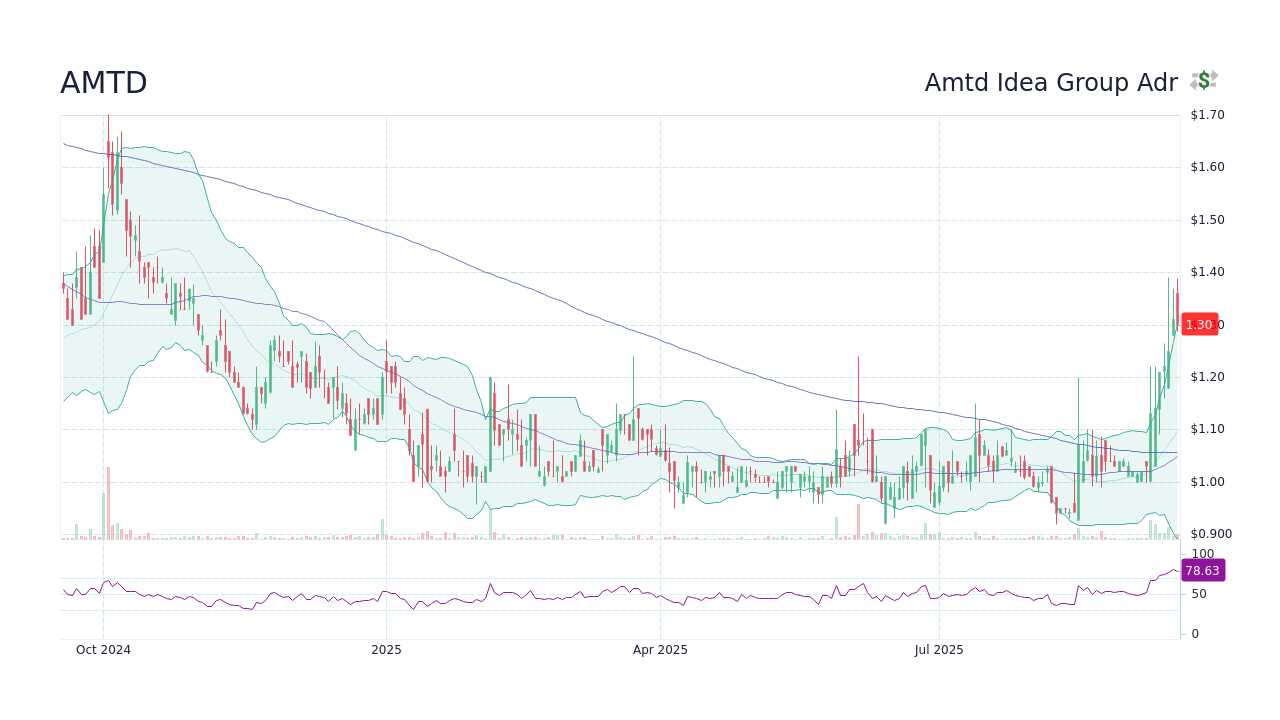The height and width of the screenshot is (720, 1280).
Task: Switch to the Amtd Idea Group Adr header
Action: click(1050, 82)
